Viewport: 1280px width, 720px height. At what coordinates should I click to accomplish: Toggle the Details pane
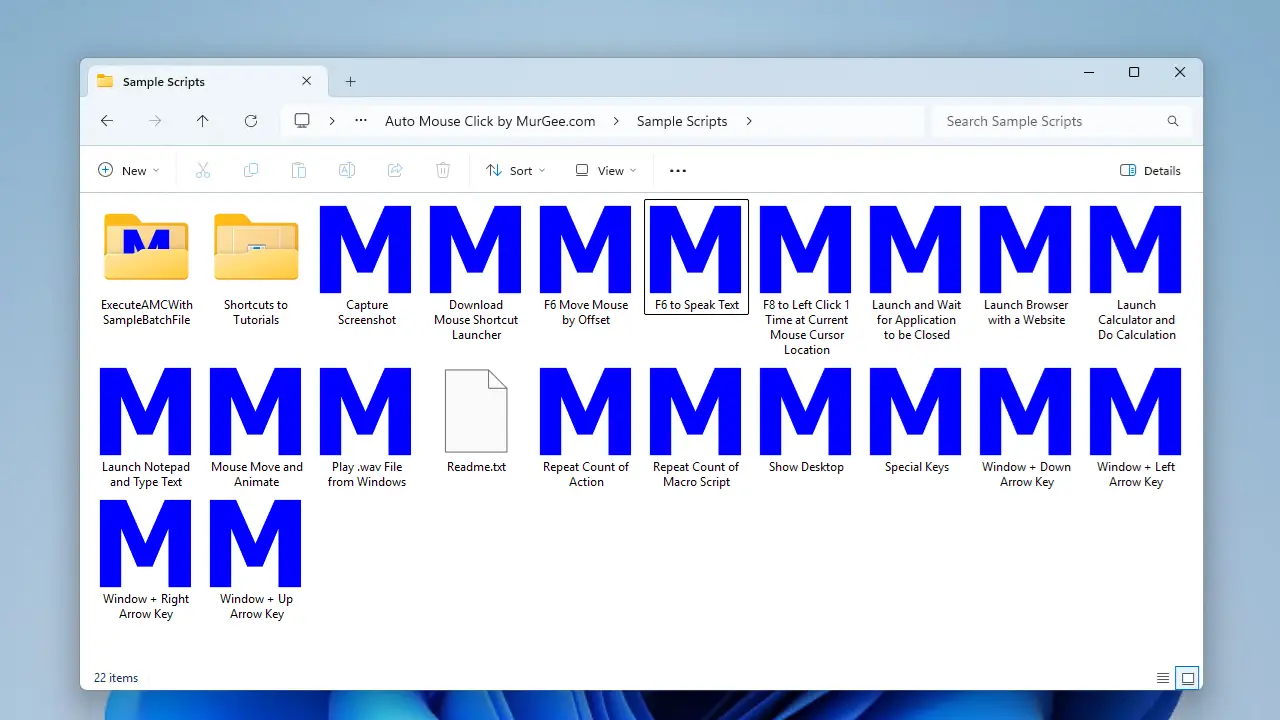tap(1150, 171)
